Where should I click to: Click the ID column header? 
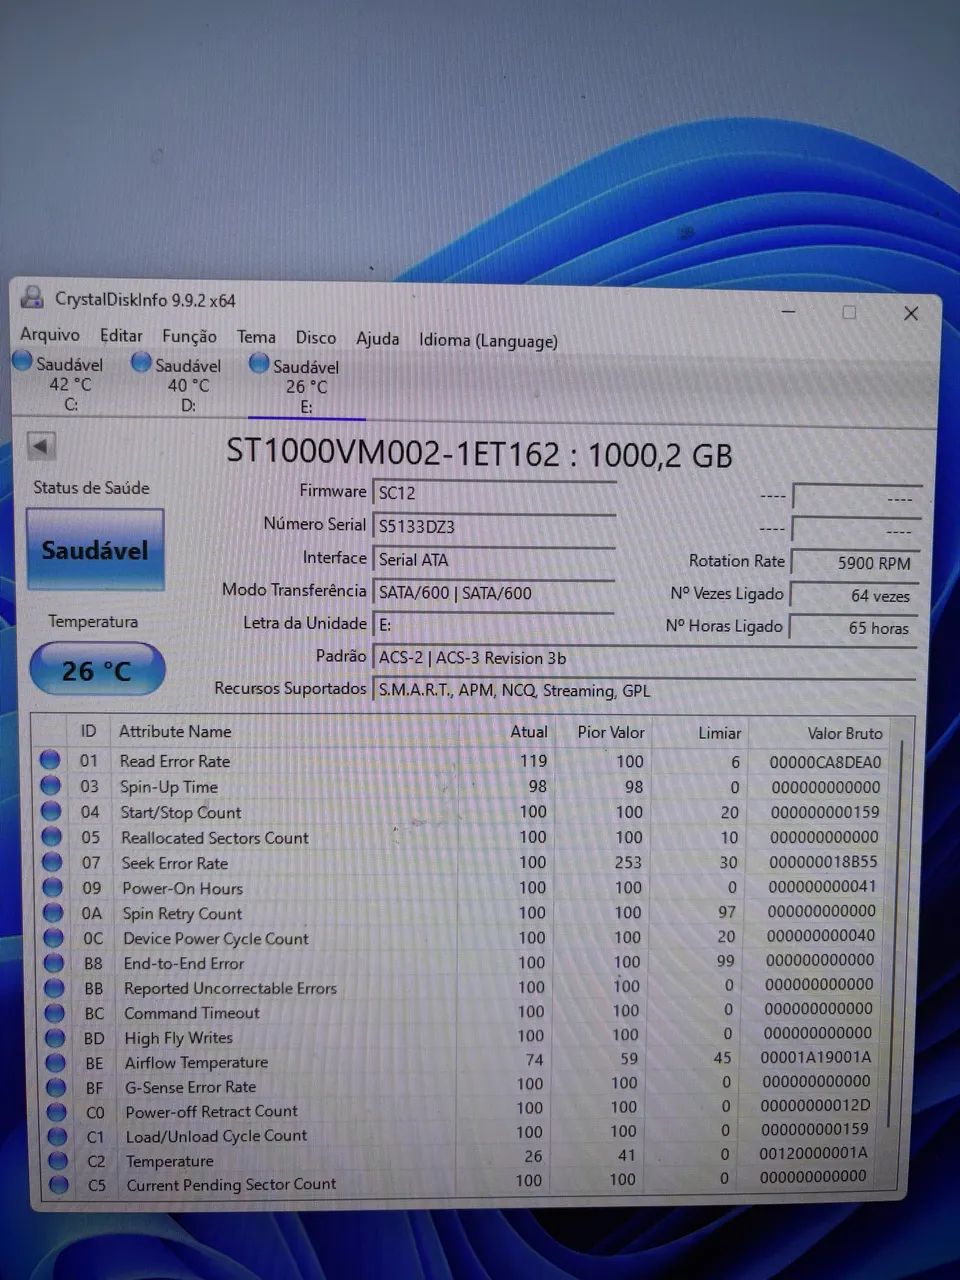[x=88, y=731]
